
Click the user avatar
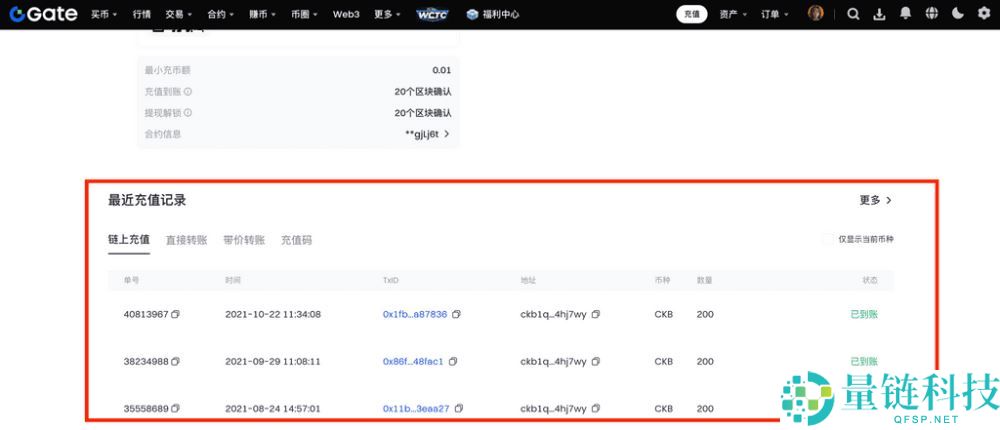point(816,13)
